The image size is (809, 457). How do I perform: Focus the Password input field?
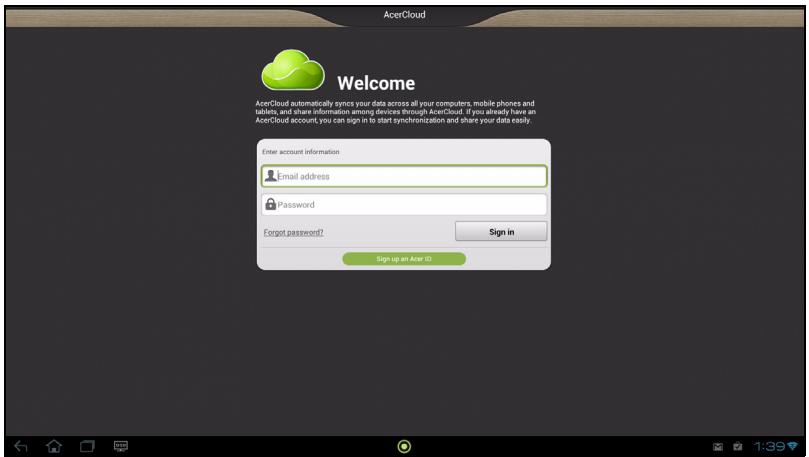(x=404, y=204)
